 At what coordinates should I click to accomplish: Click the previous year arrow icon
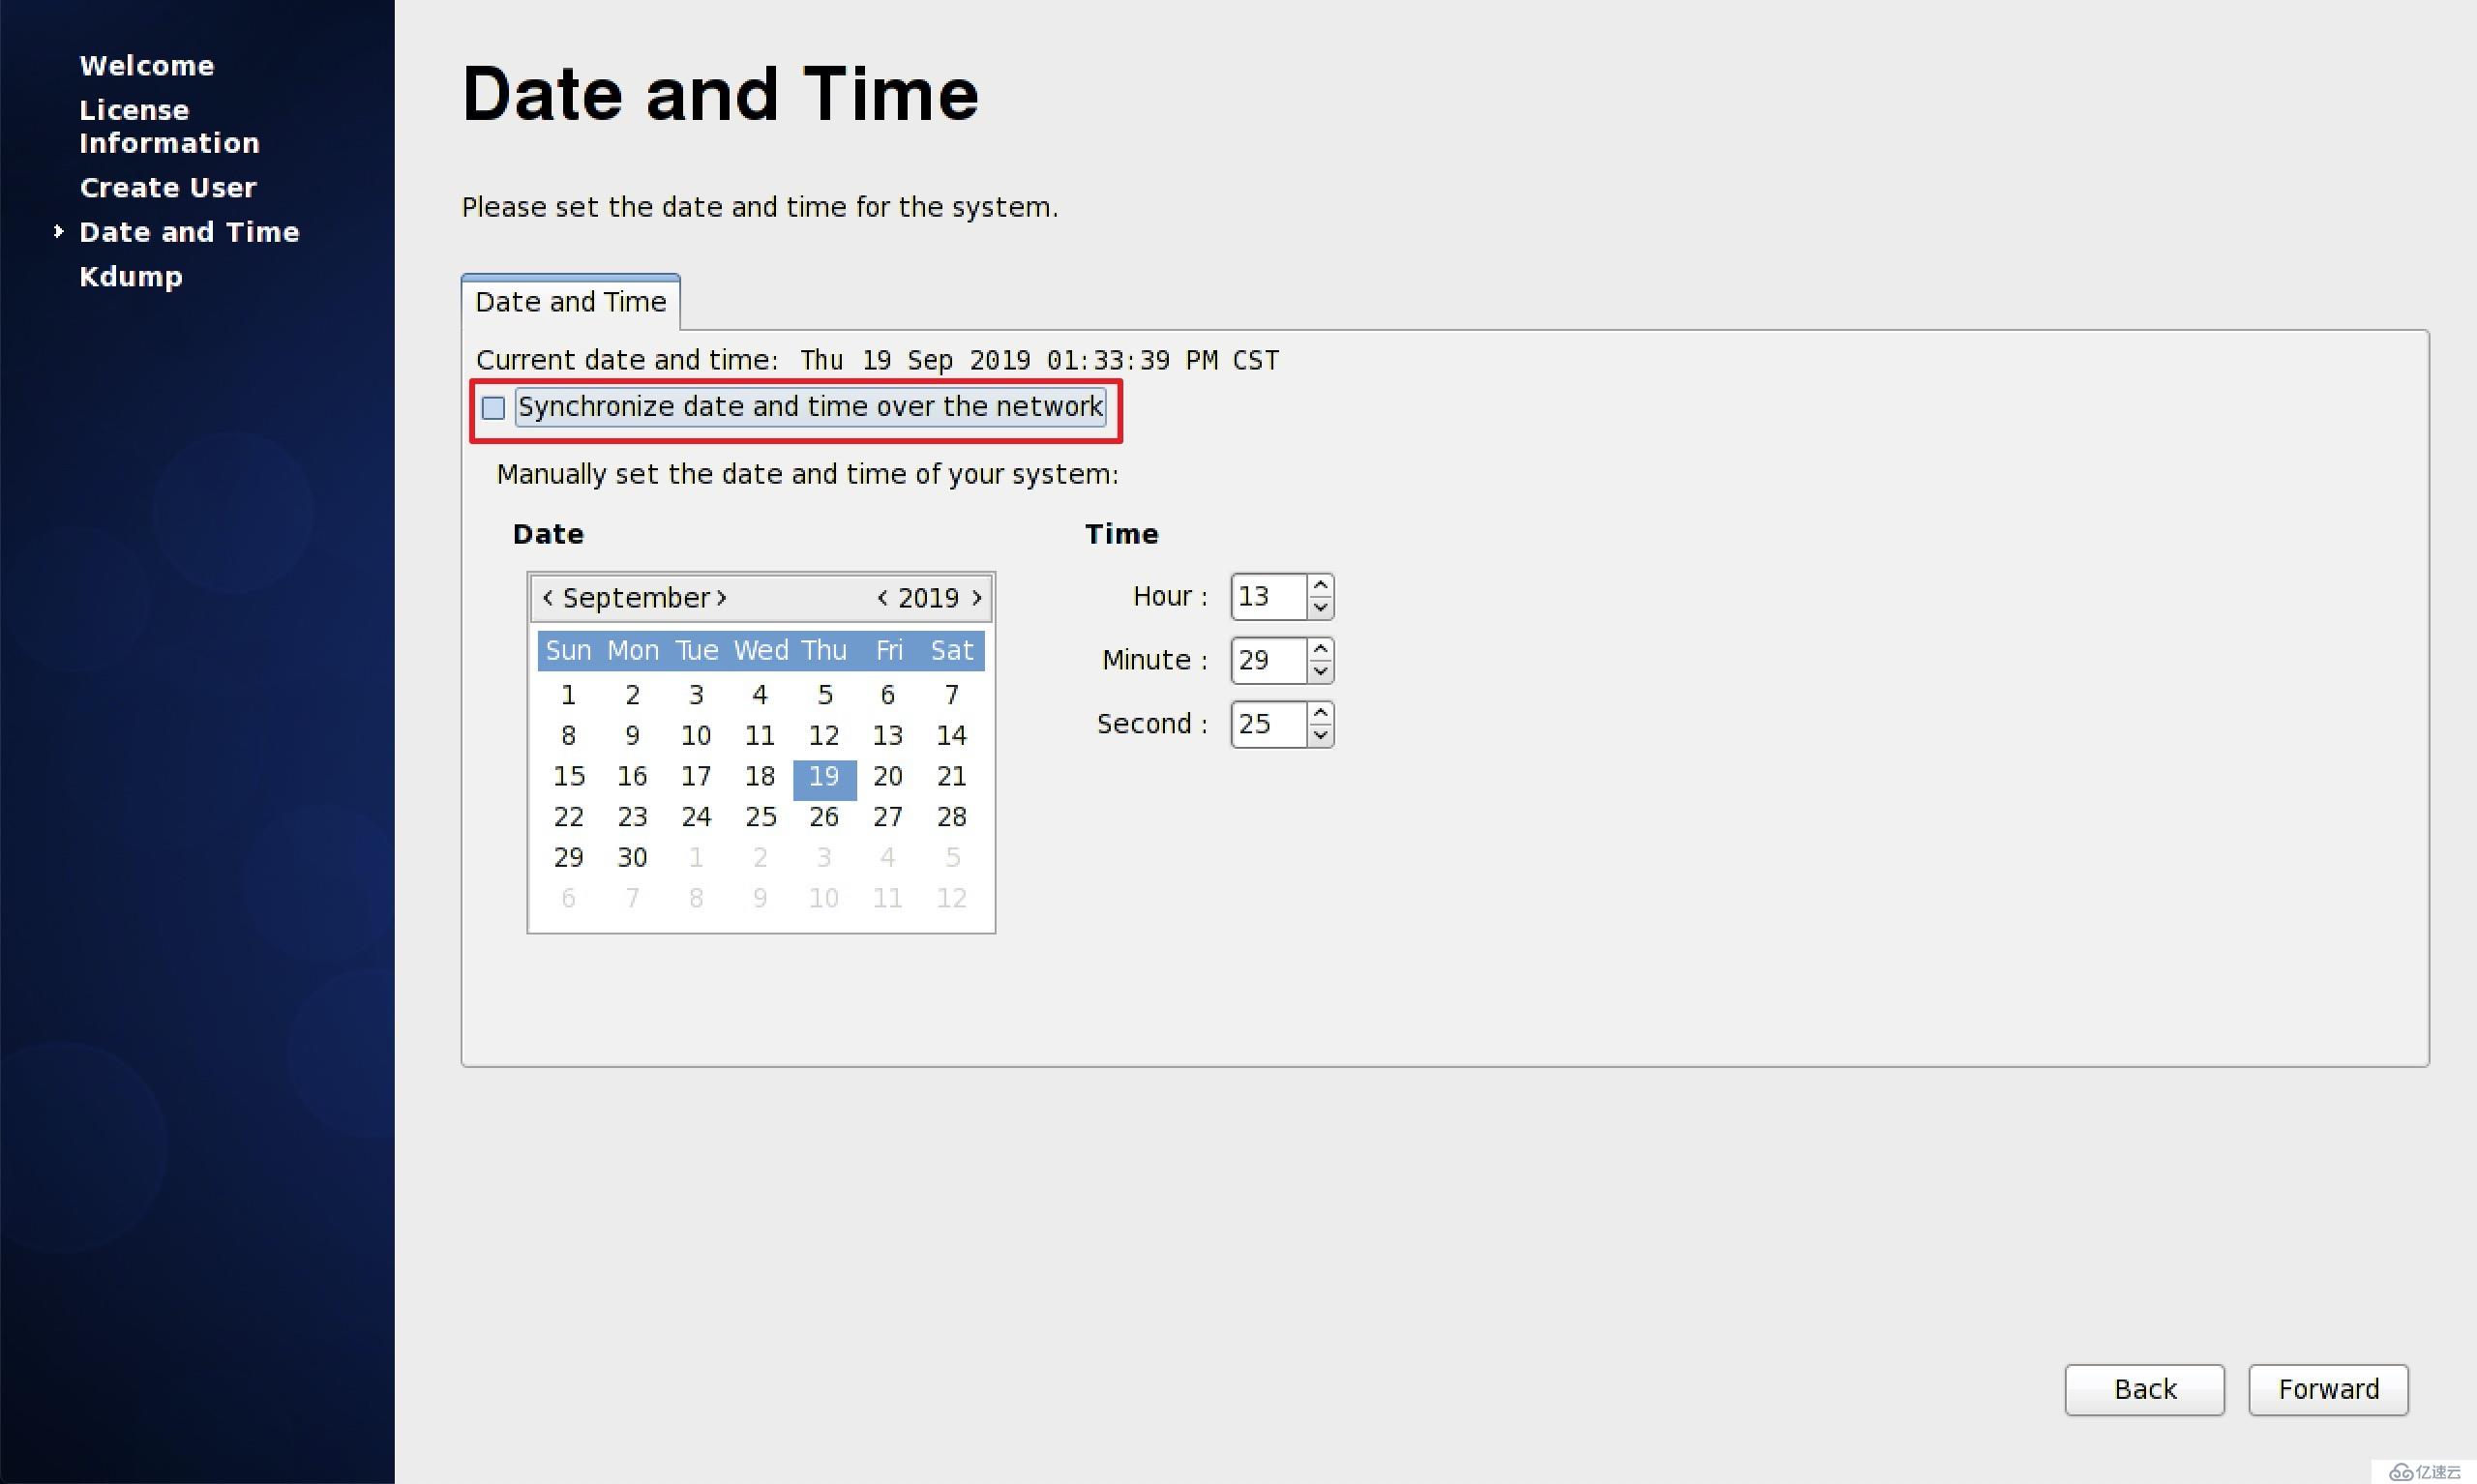[x=880, y=597]
